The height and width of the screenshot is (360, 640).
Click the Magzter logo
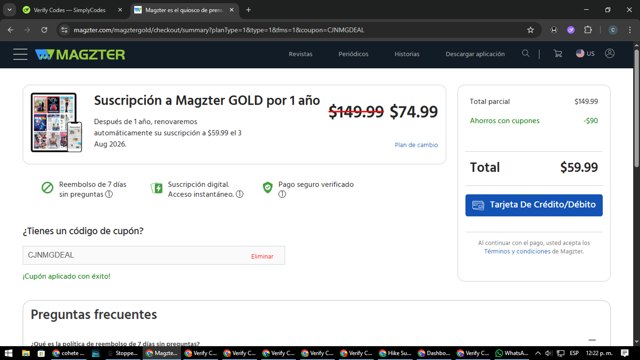[80, 54]
